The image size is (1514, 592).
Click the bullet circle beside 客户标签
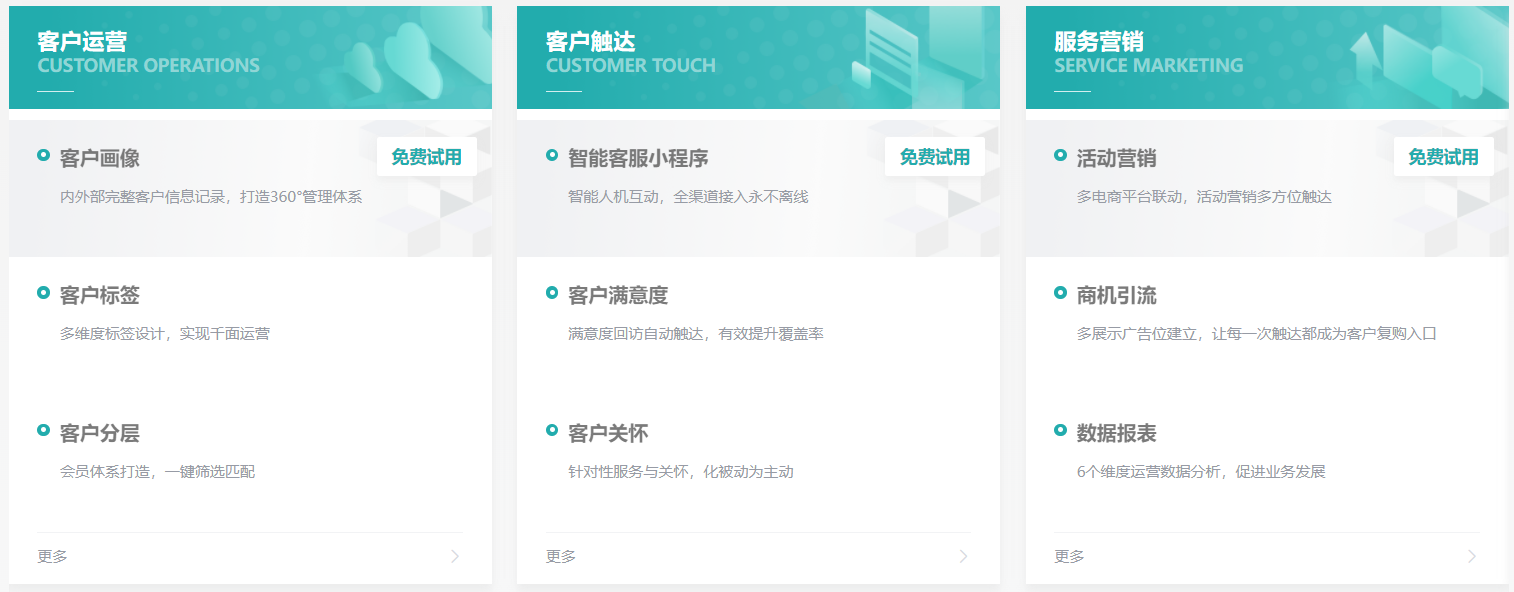click(x=43, y=292)
